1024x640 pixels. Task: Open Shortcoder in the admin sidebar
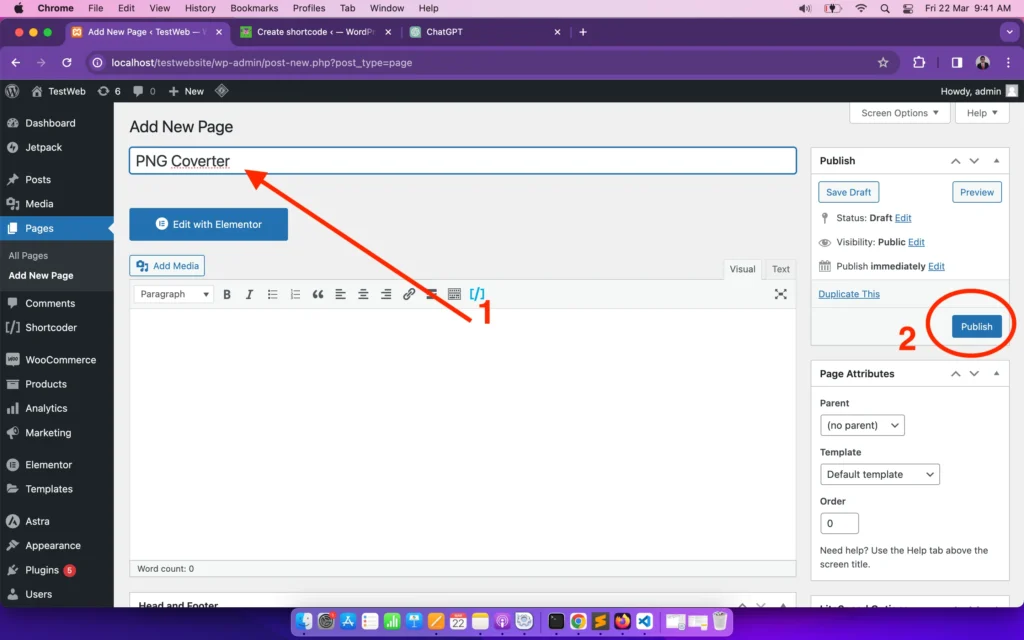tap(57, 328)
